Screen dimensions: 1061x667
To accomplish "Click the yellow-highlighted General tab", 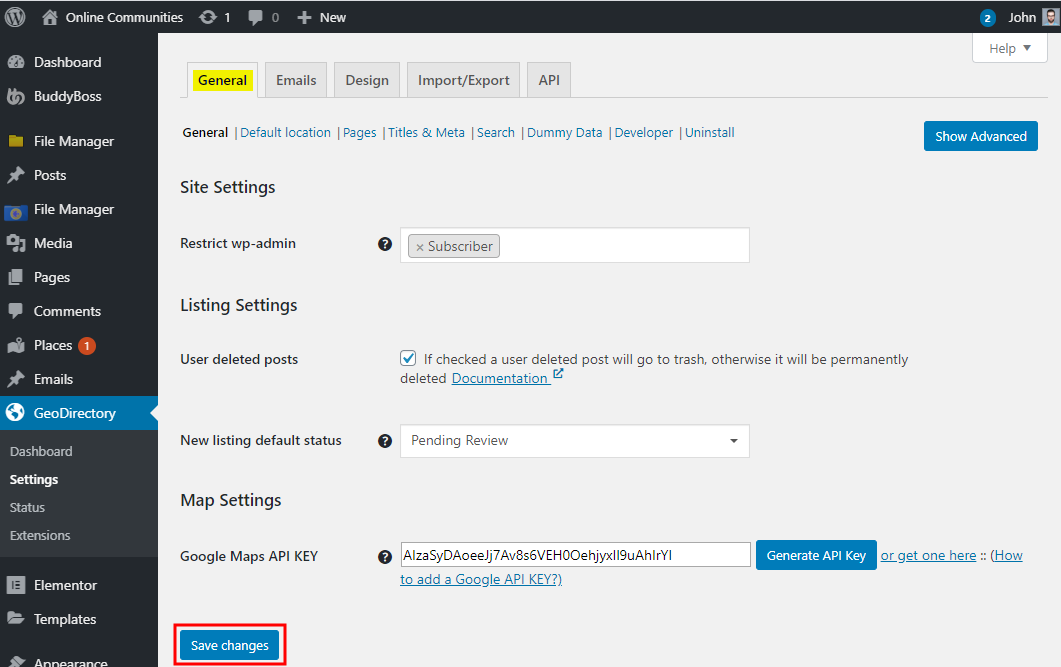I will tap(222, 79).
